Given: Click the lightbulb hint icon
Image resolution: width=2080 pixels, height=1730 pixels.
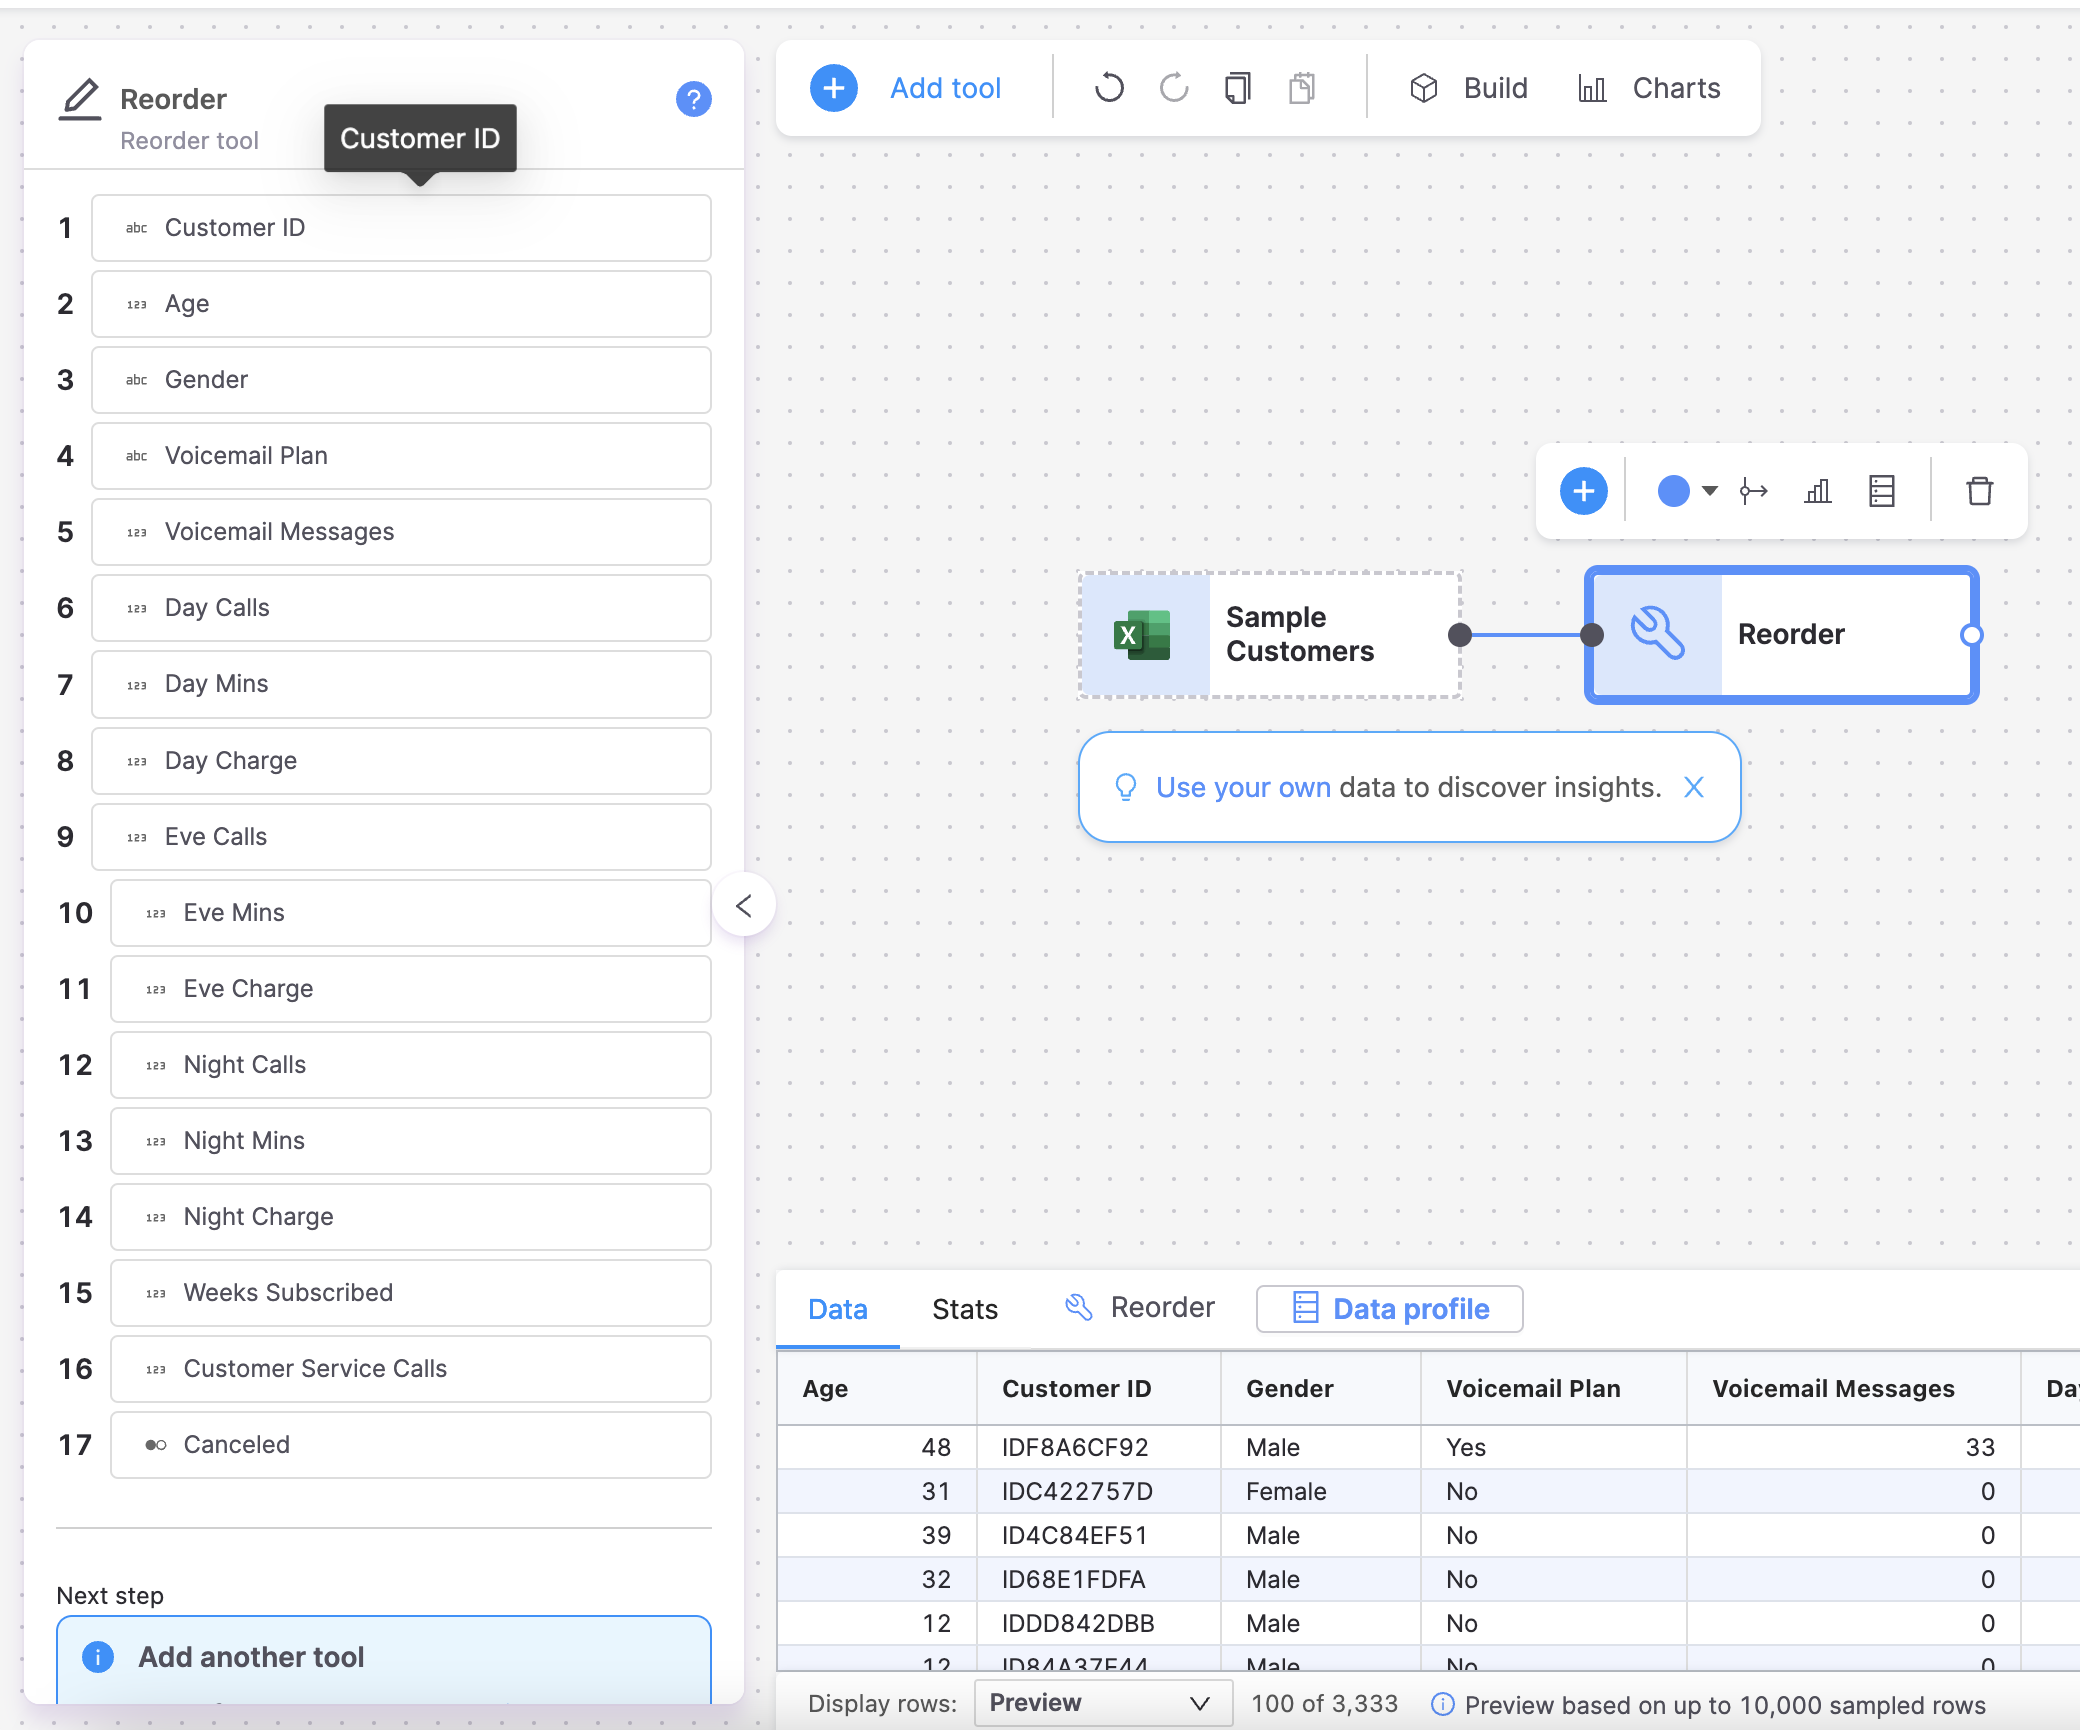Looking at the screenshot, I should pos(1126,788).
